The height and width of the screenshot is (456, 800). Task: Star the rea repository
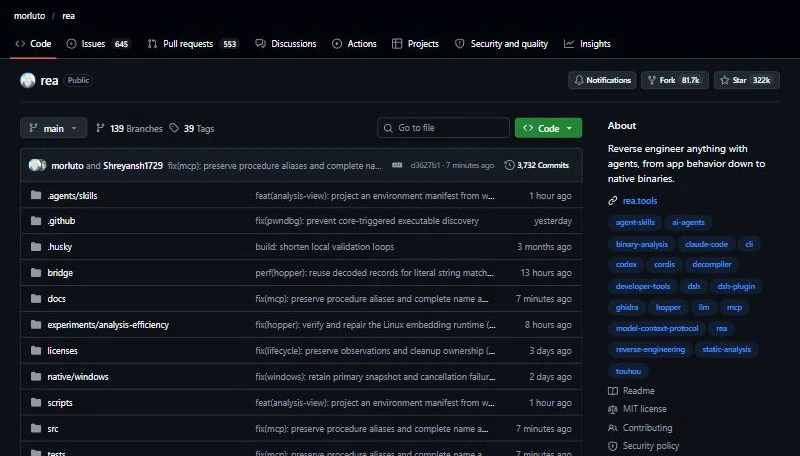click(x=746, y=80)
